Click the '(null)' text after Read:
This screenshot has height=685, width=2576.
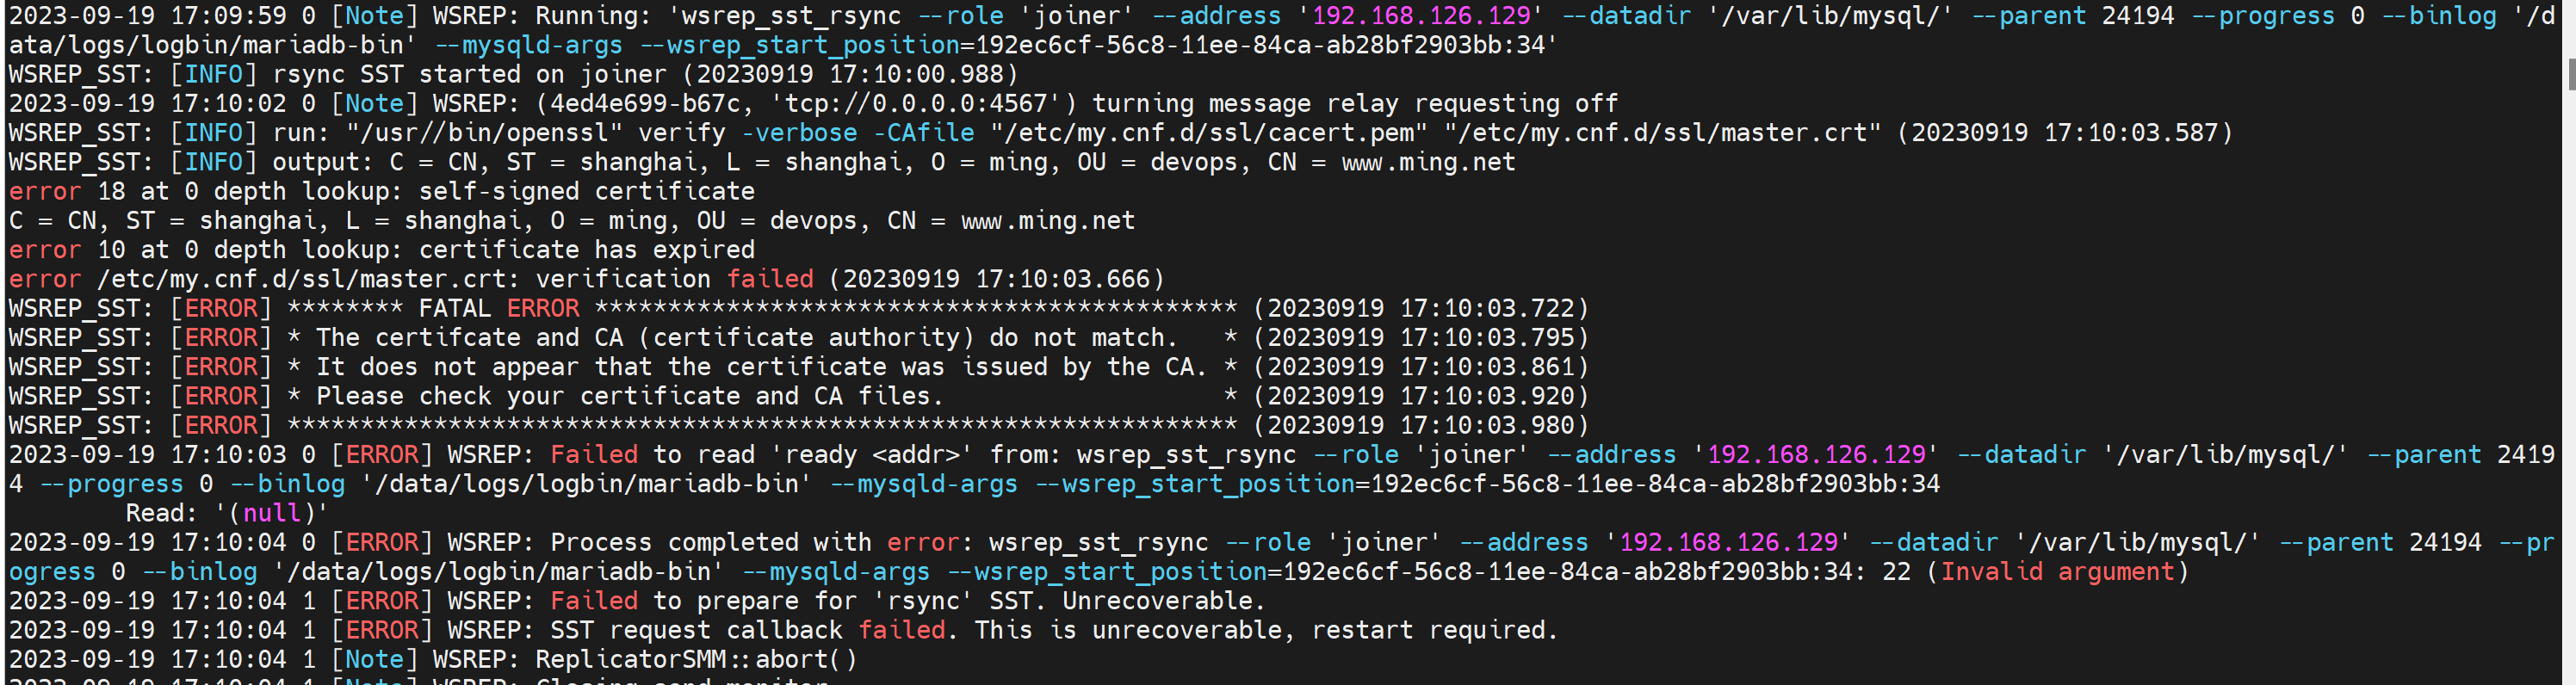pyautogui.click(x=272, y=514)
